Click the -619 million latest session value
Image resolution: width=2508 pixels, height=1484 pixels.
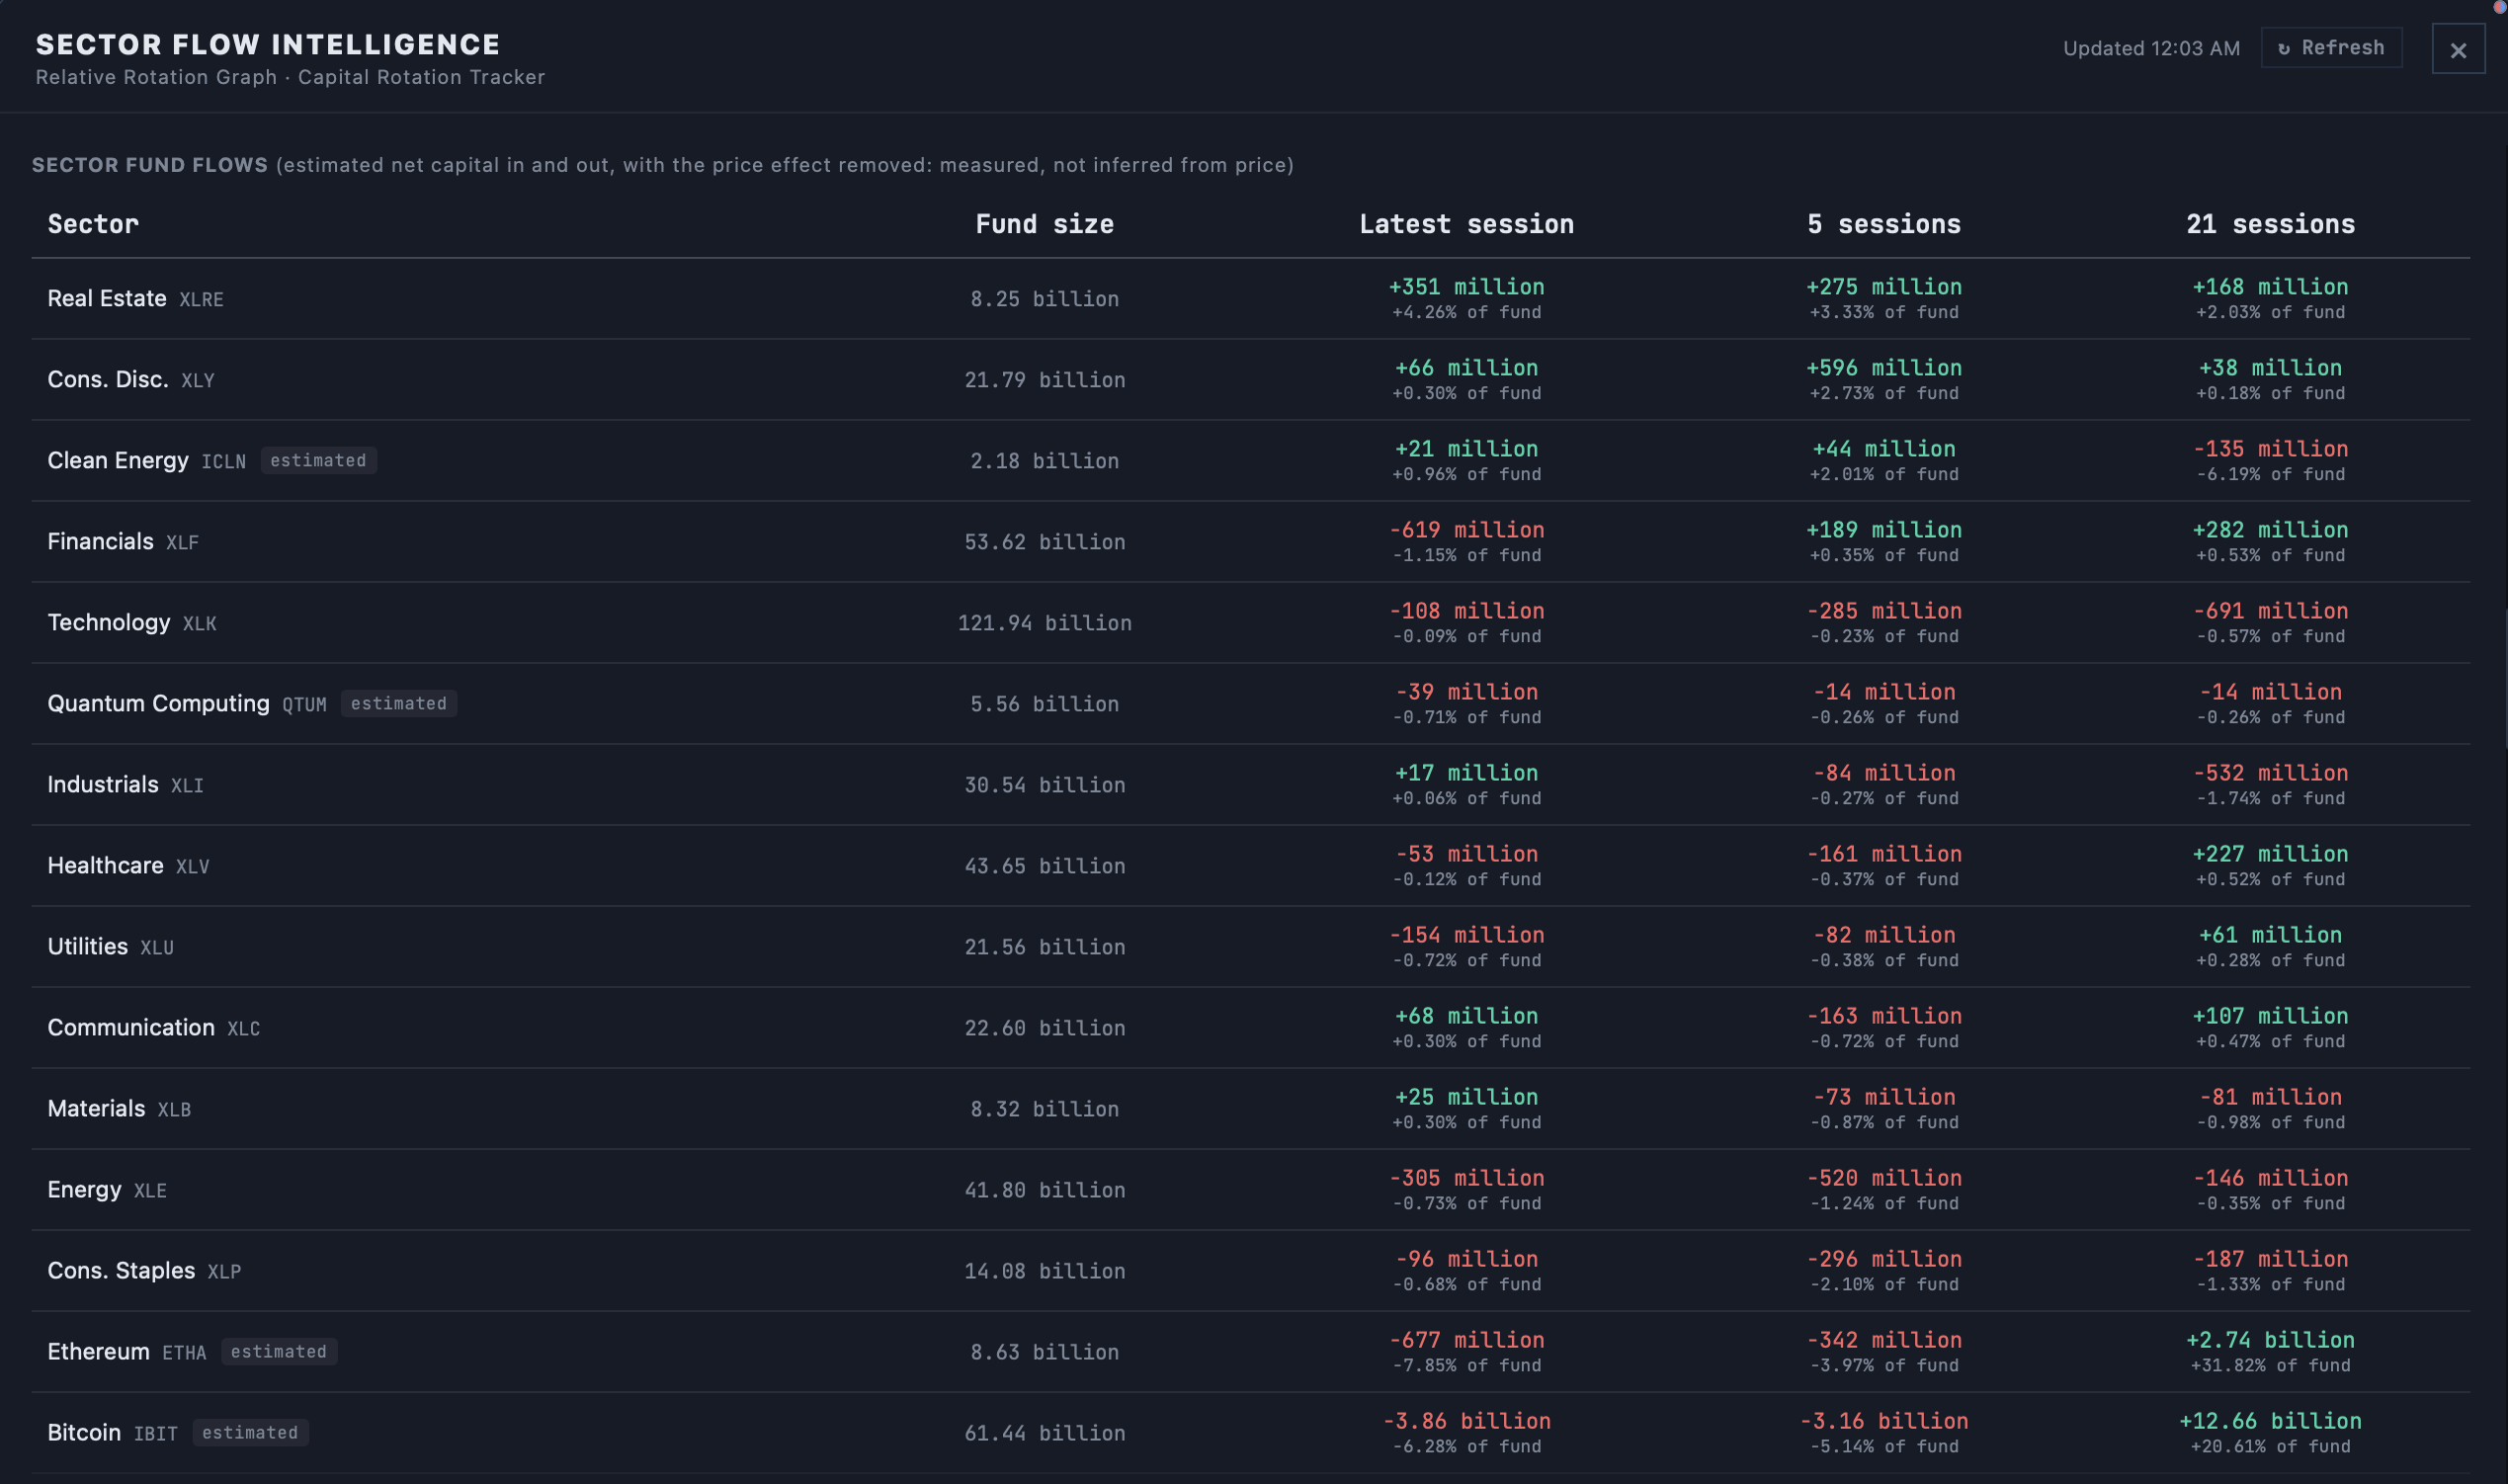click(x=1466, y=530)
